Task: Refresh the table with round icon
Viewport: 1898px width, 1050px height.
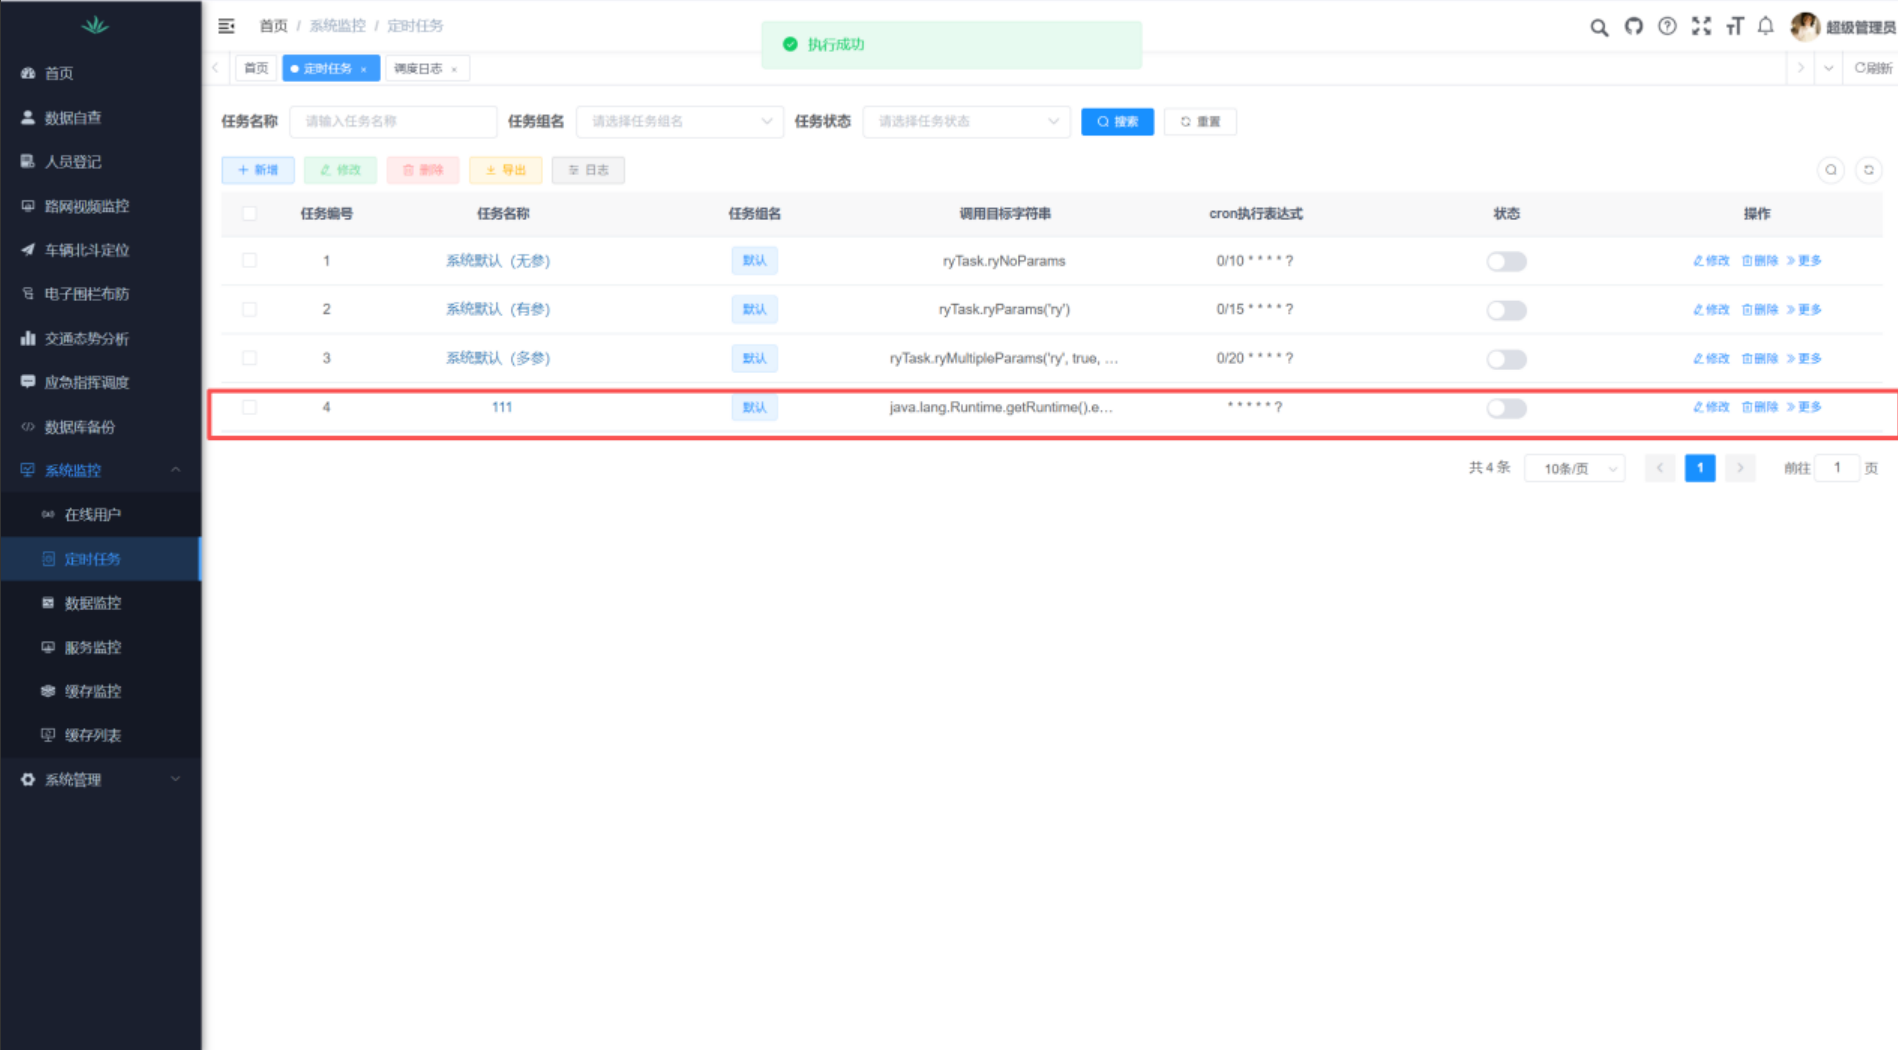Action: point(1868,170)
